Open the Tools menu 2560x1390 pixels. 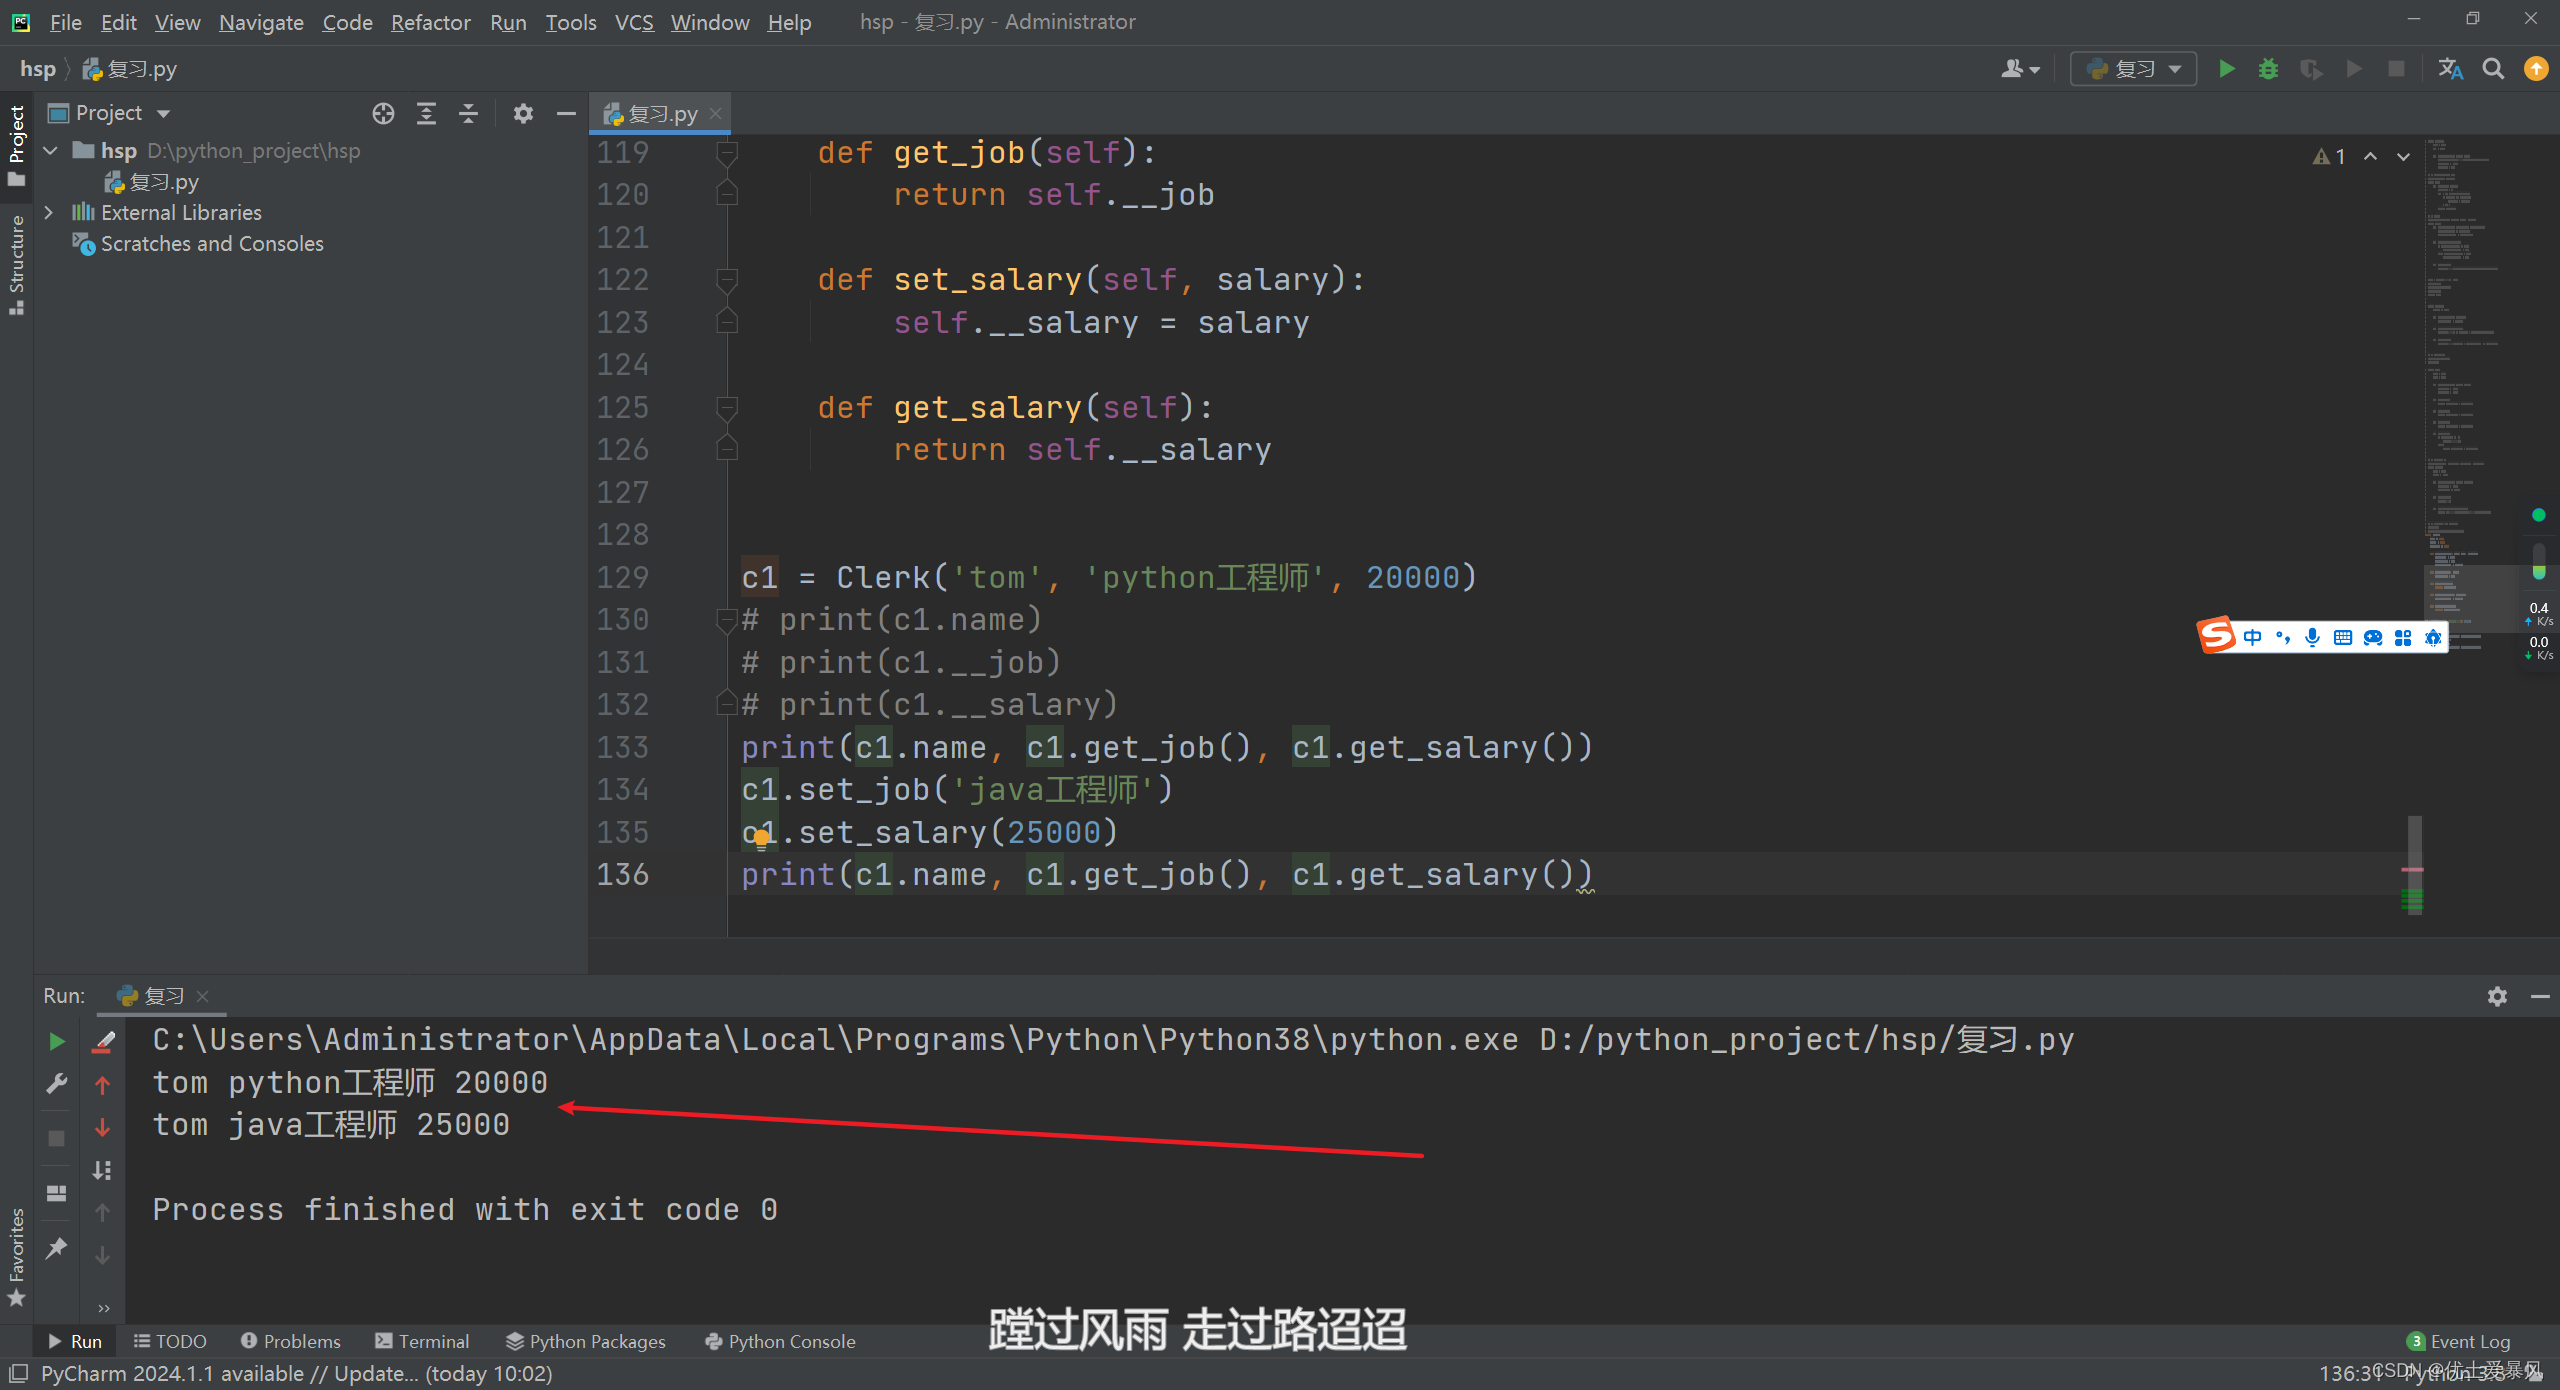pyautogui.click(x=570, y=22)
